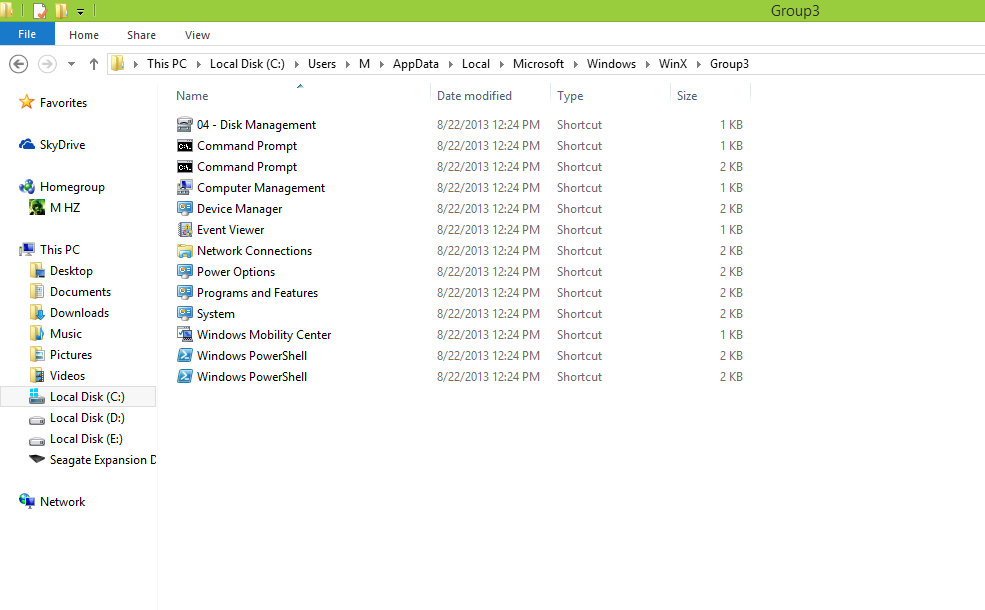Switch to the Home ribbon tab
Viewport: 985px width, 610px height.
(84, 35)
